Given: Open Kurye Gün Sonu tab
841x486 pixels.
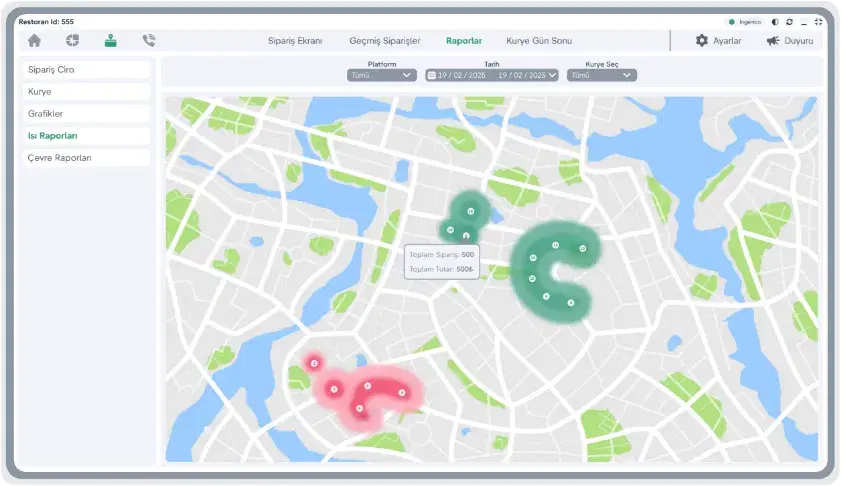Looking at the screenshot, I should 539,41.
